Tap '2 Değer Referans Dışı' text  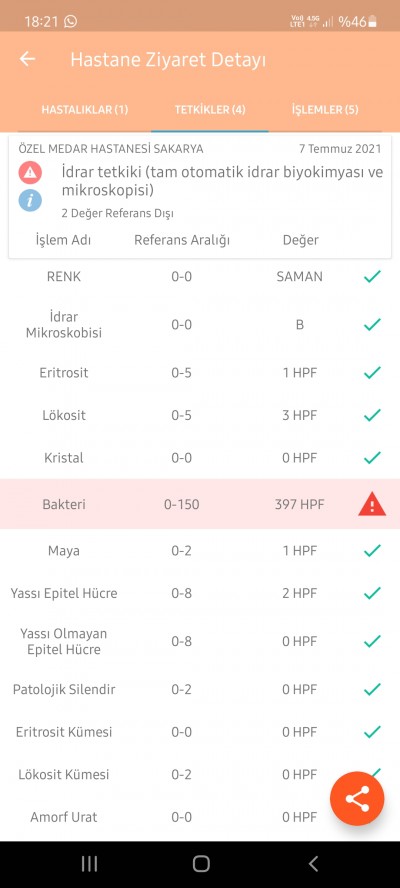click(x=117, y=214)
